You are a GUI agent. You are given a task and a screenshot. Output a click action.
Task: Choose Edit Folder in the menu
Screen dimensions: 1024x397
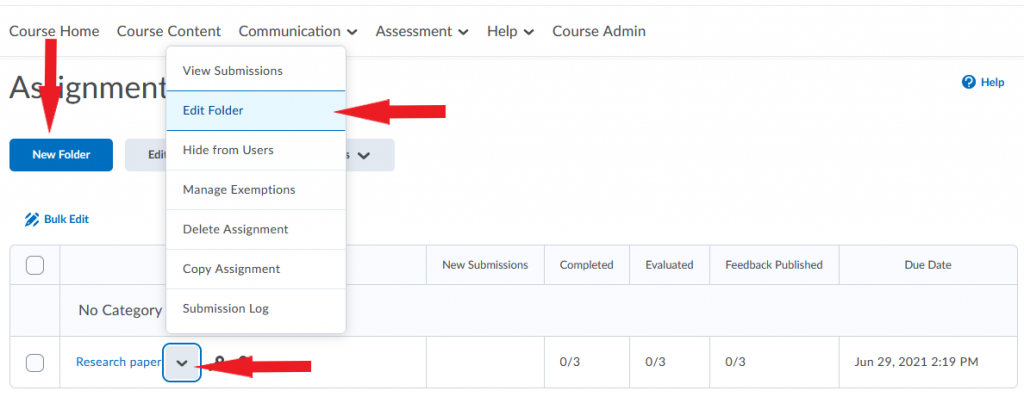pos(256,110)
